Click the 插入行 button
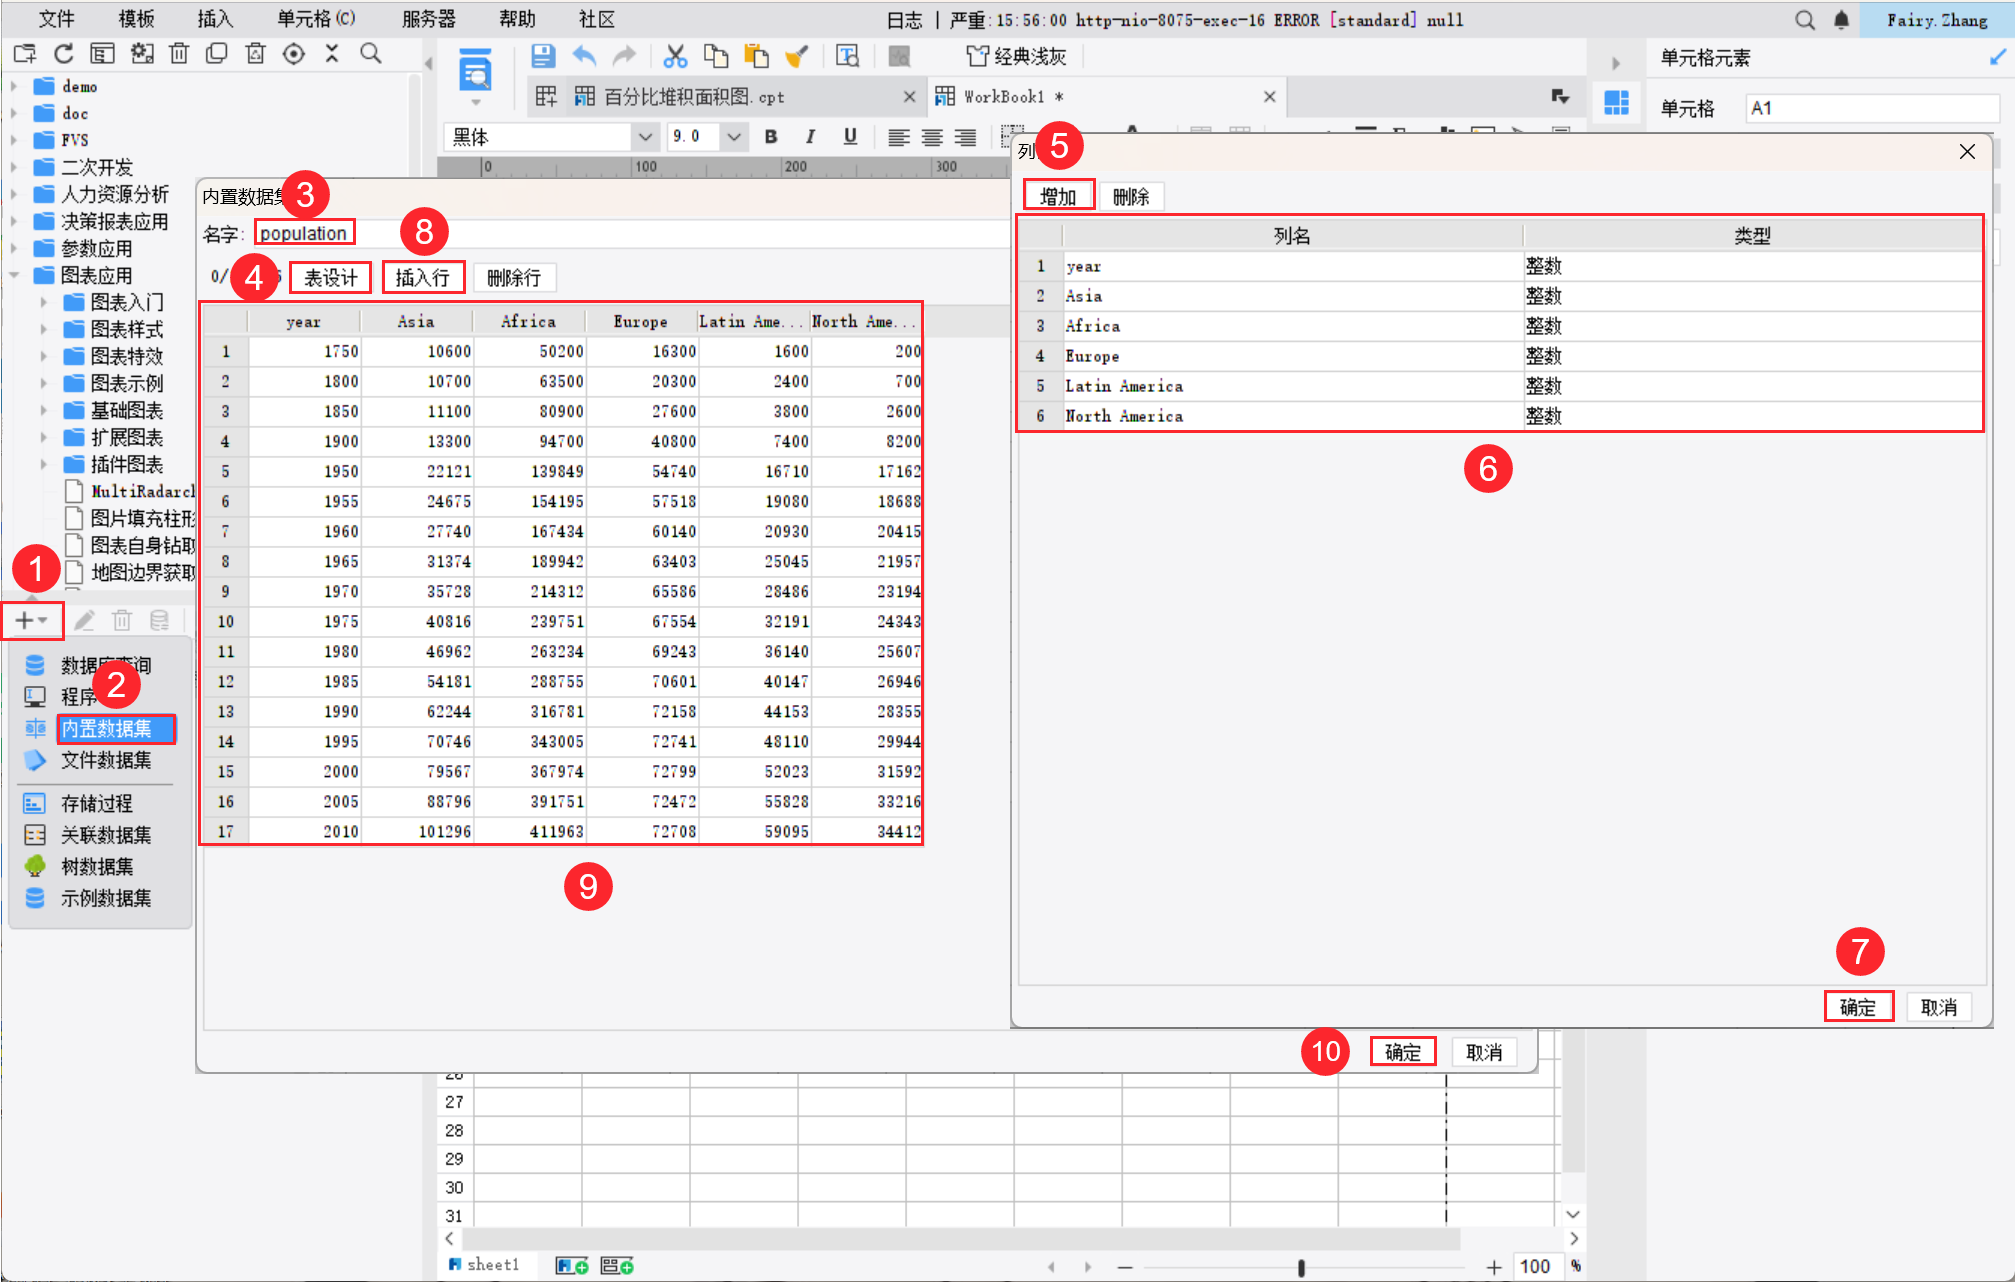The image size is (2015, 1282). [x=423, y=277]
